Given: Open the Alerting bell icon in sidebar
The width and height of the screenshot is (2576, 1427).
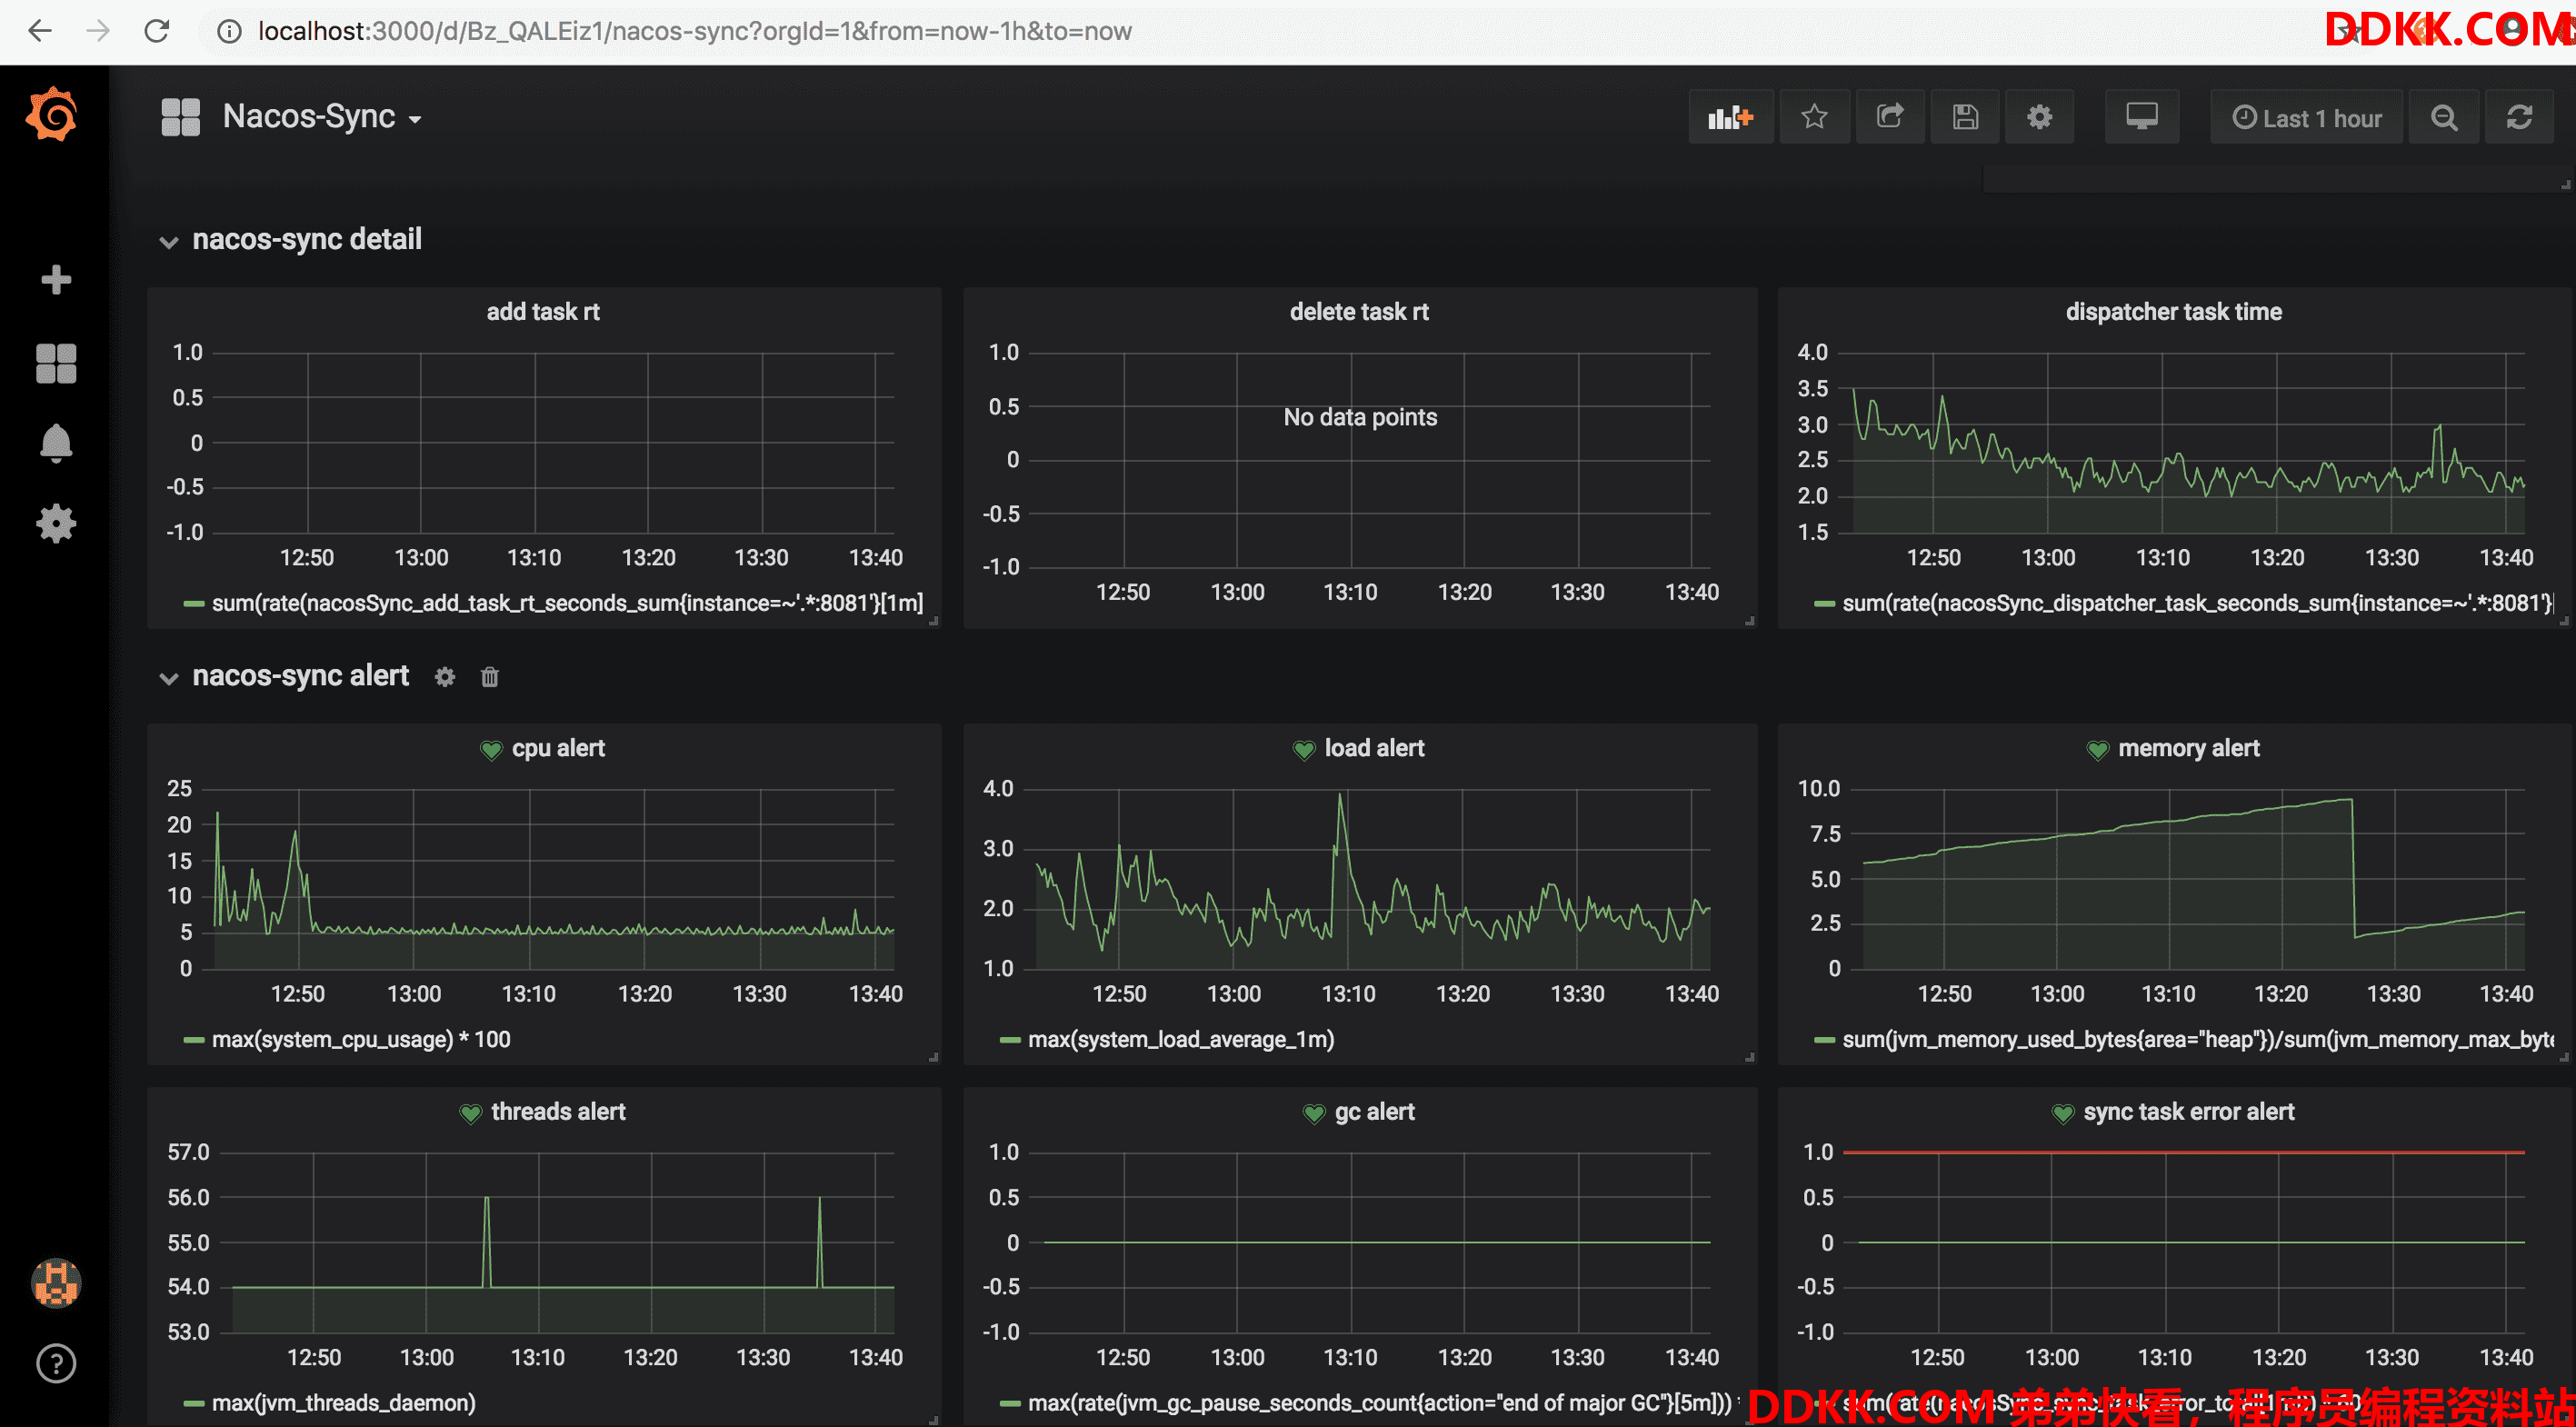Looking at the screenshot, I should click(x=56, y=443).
